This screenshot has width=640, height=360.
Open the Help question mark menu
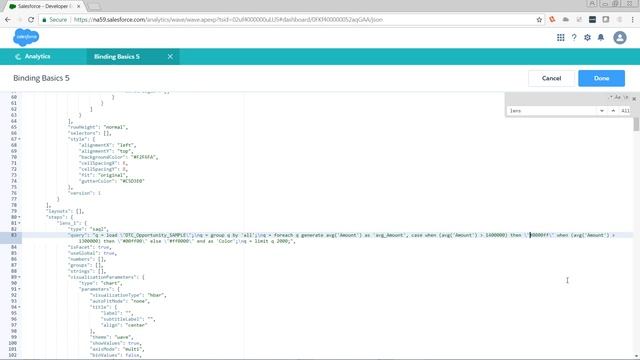point(574,38)
